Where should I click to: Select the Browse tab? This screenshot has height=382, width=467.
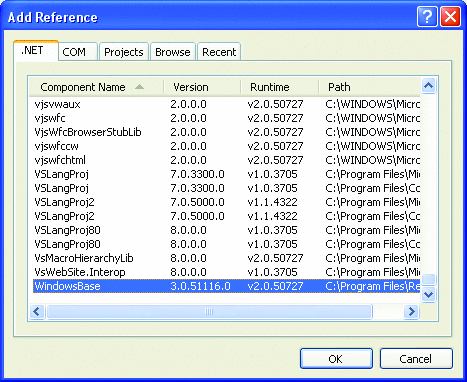click(173, 52)
